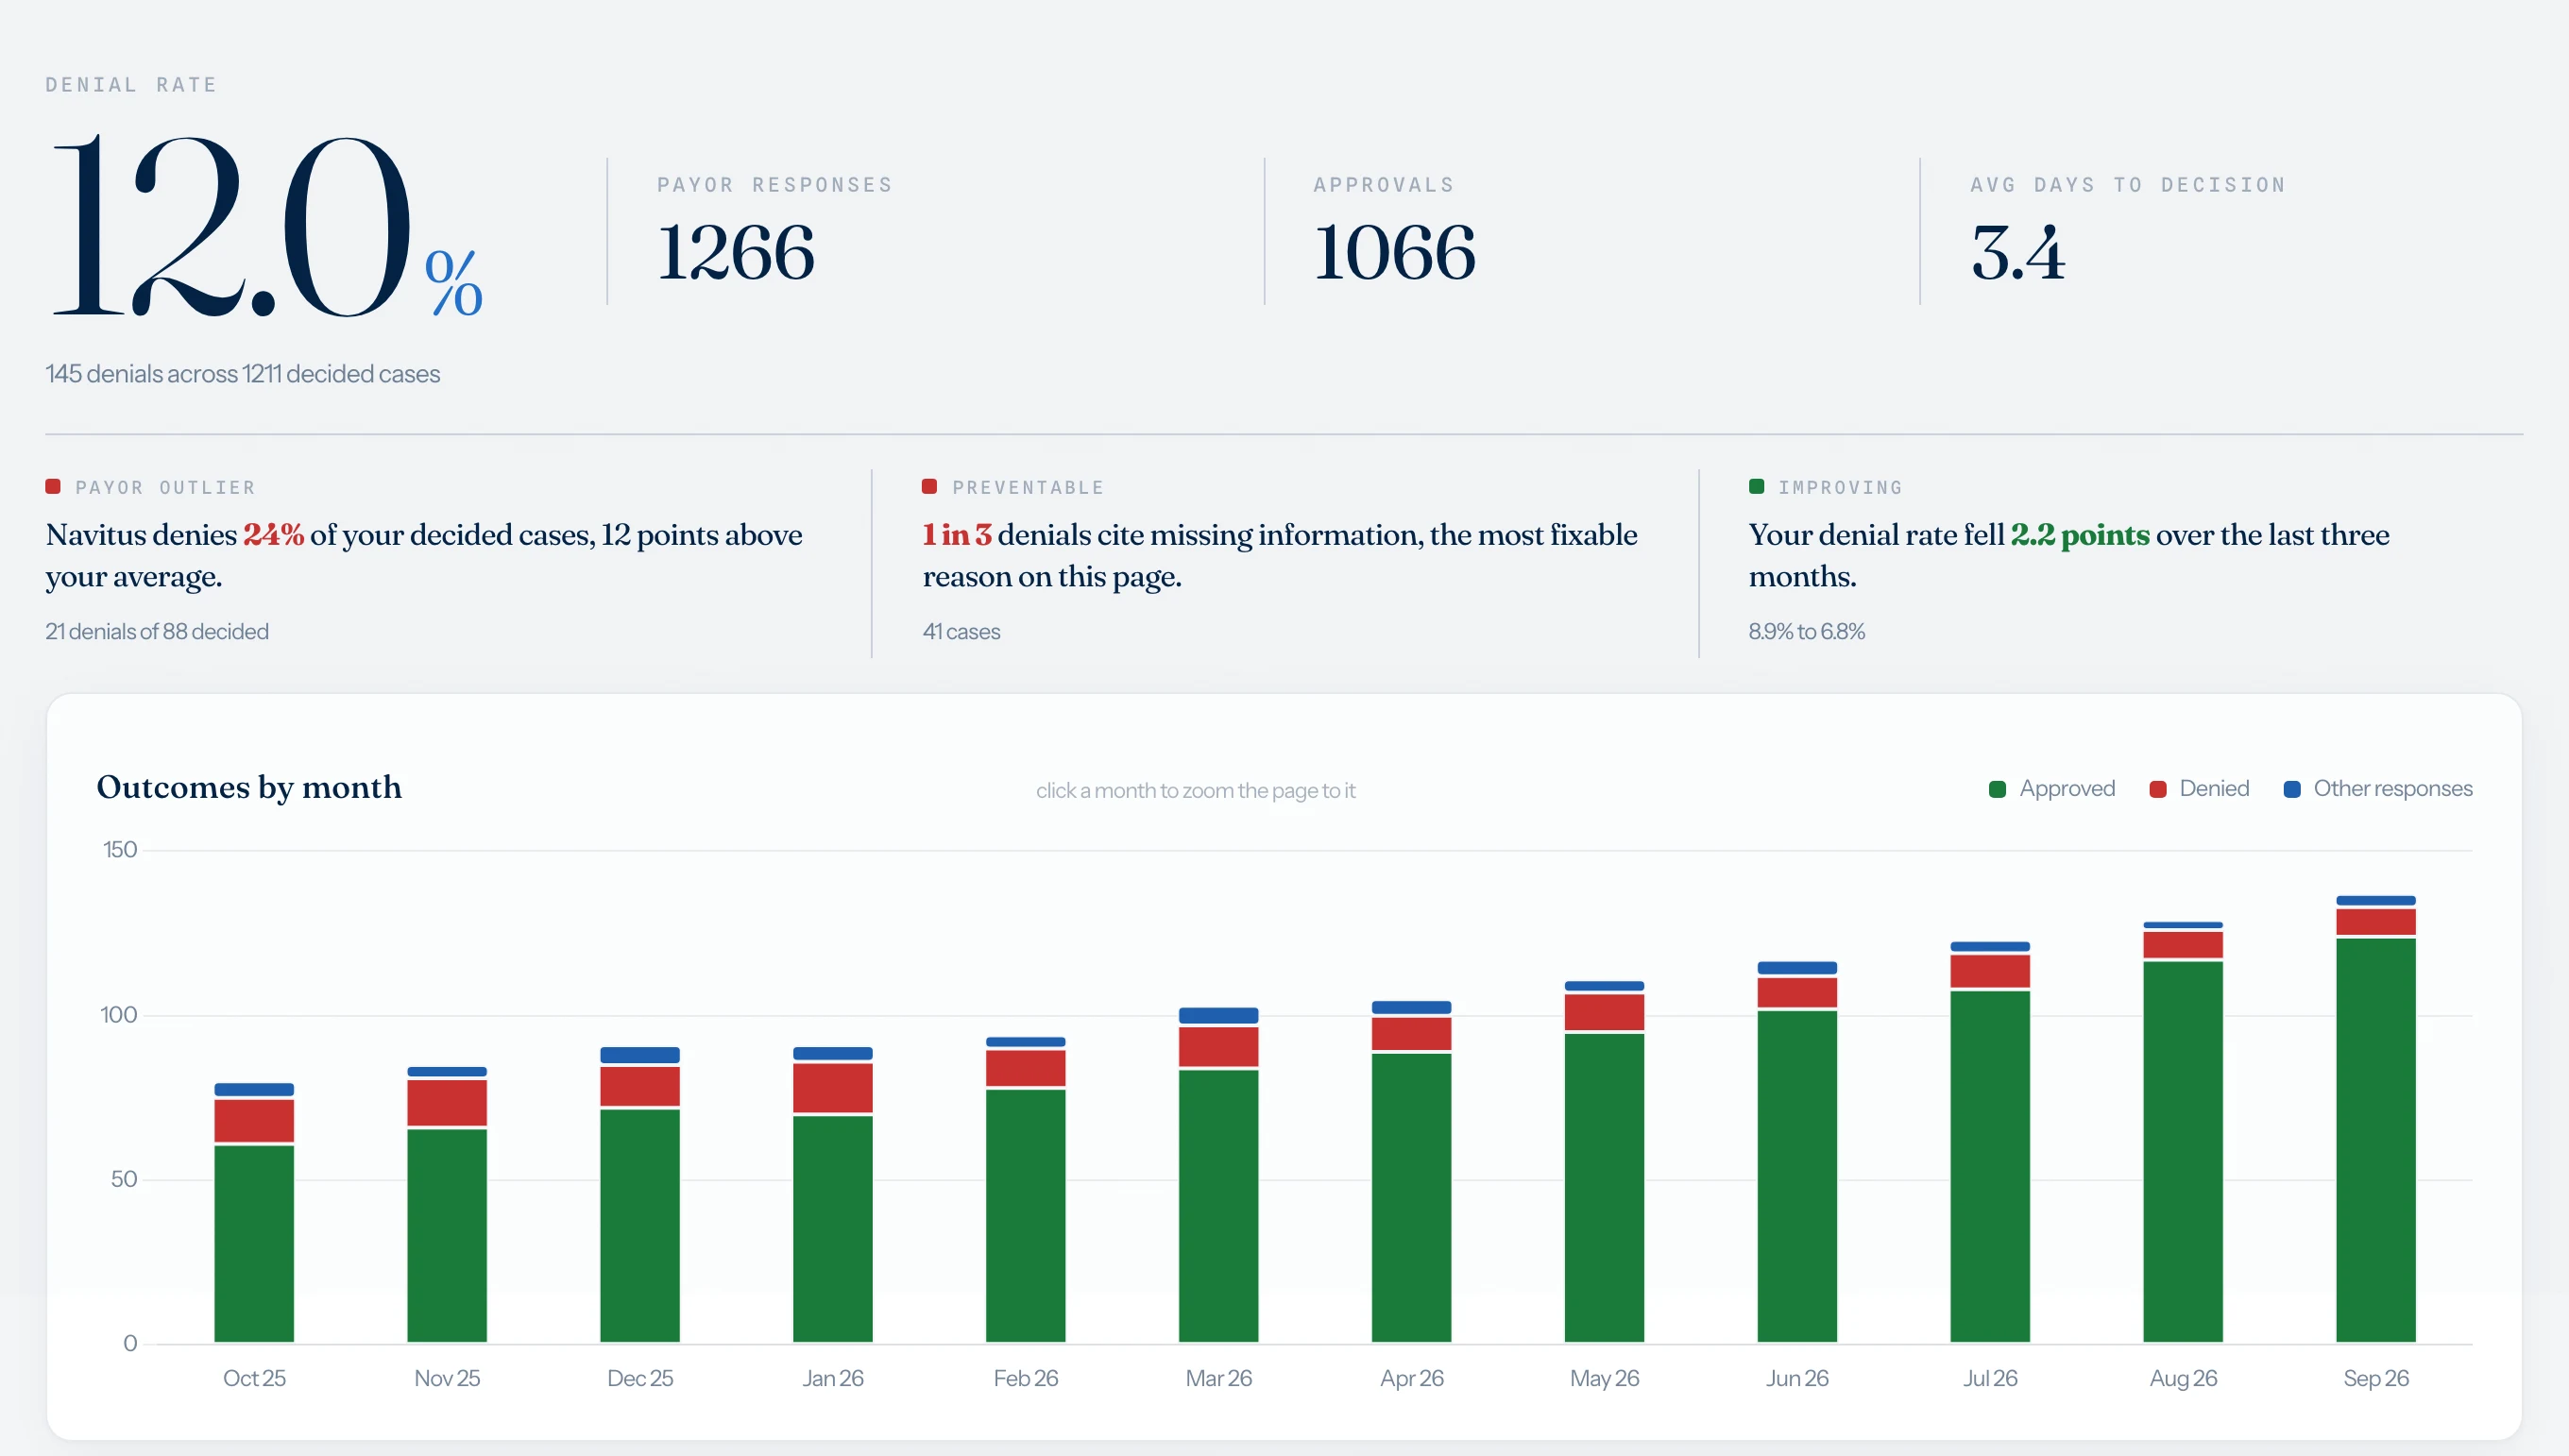
Task: Click the '8.9% to 6.8%' caption
Action: 1806,631
